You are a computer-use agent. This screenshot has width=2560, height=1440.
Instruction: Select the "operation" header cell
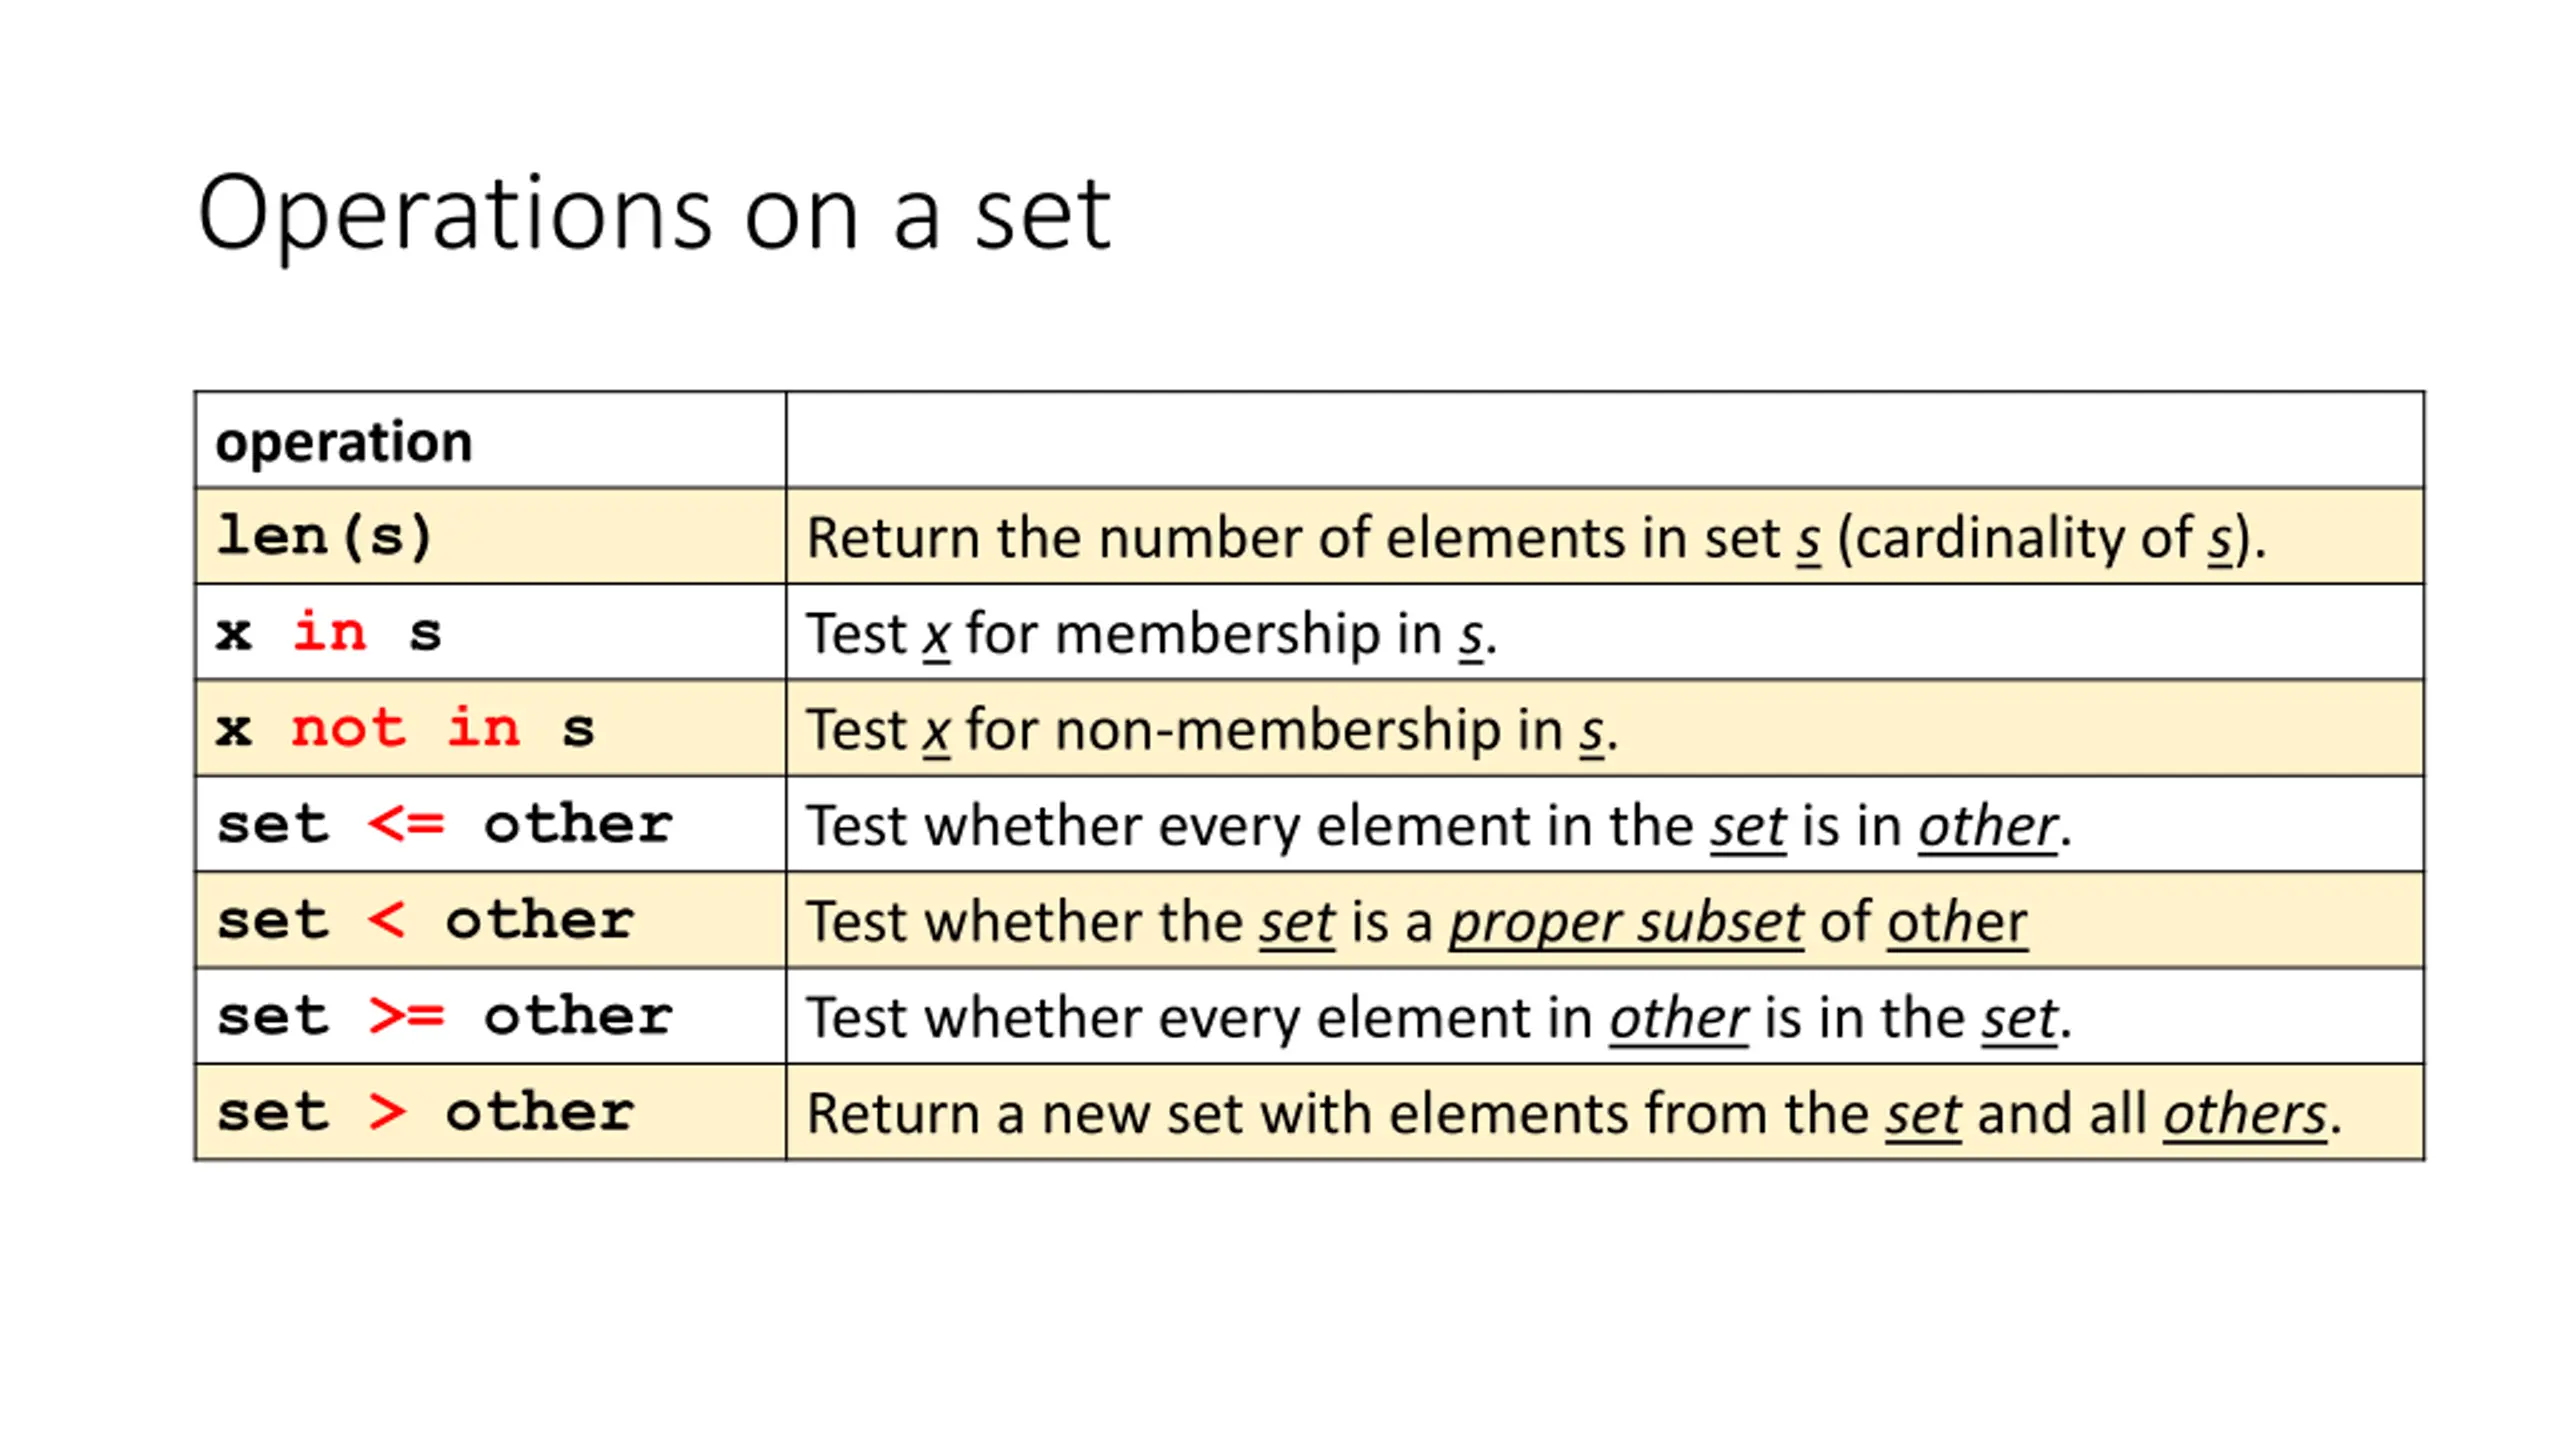[343, 442]
